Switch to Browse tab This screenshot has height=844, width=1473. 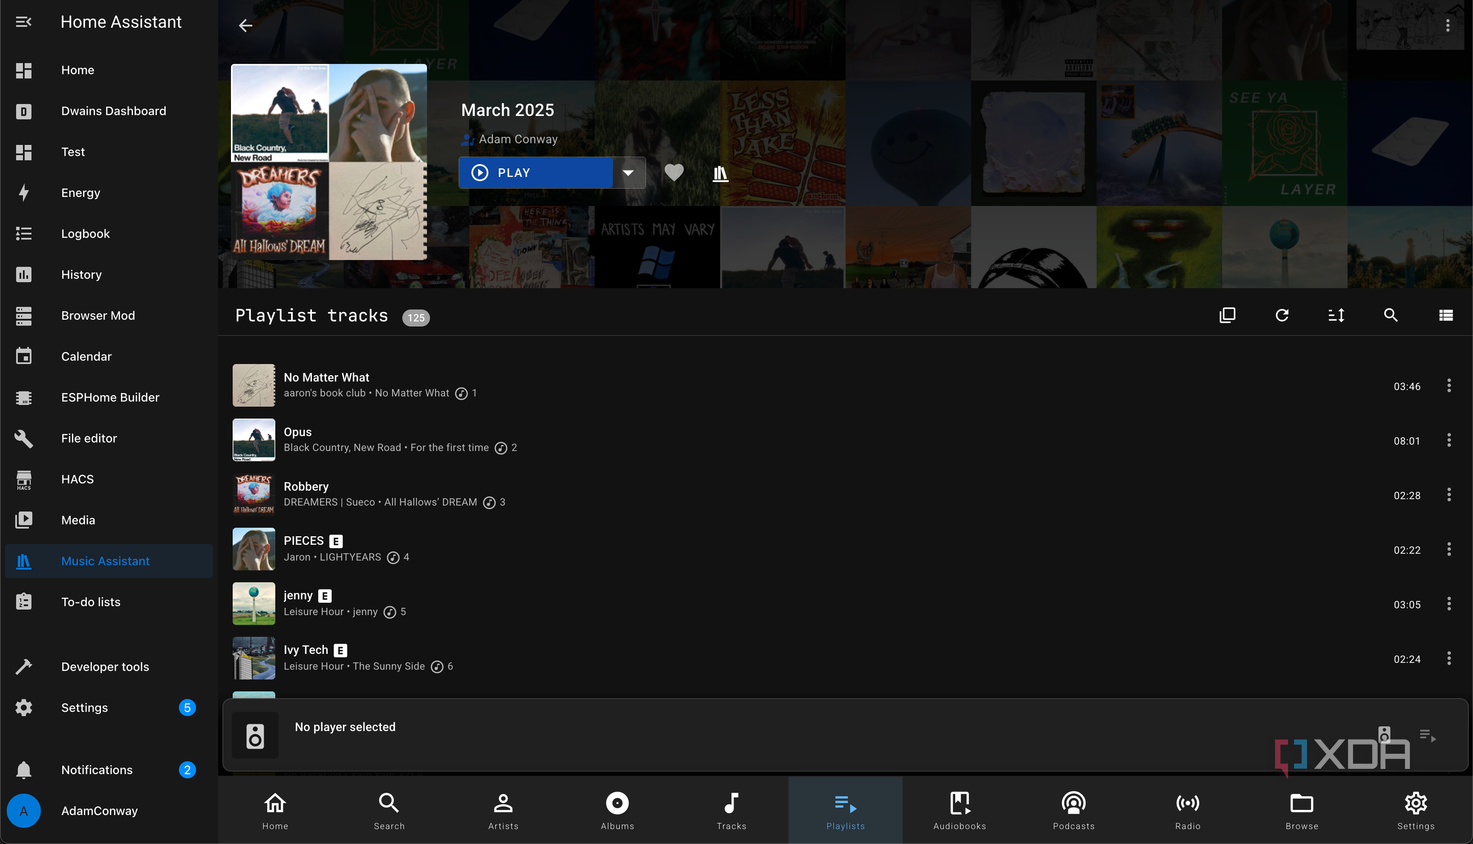click(1301, 810)
